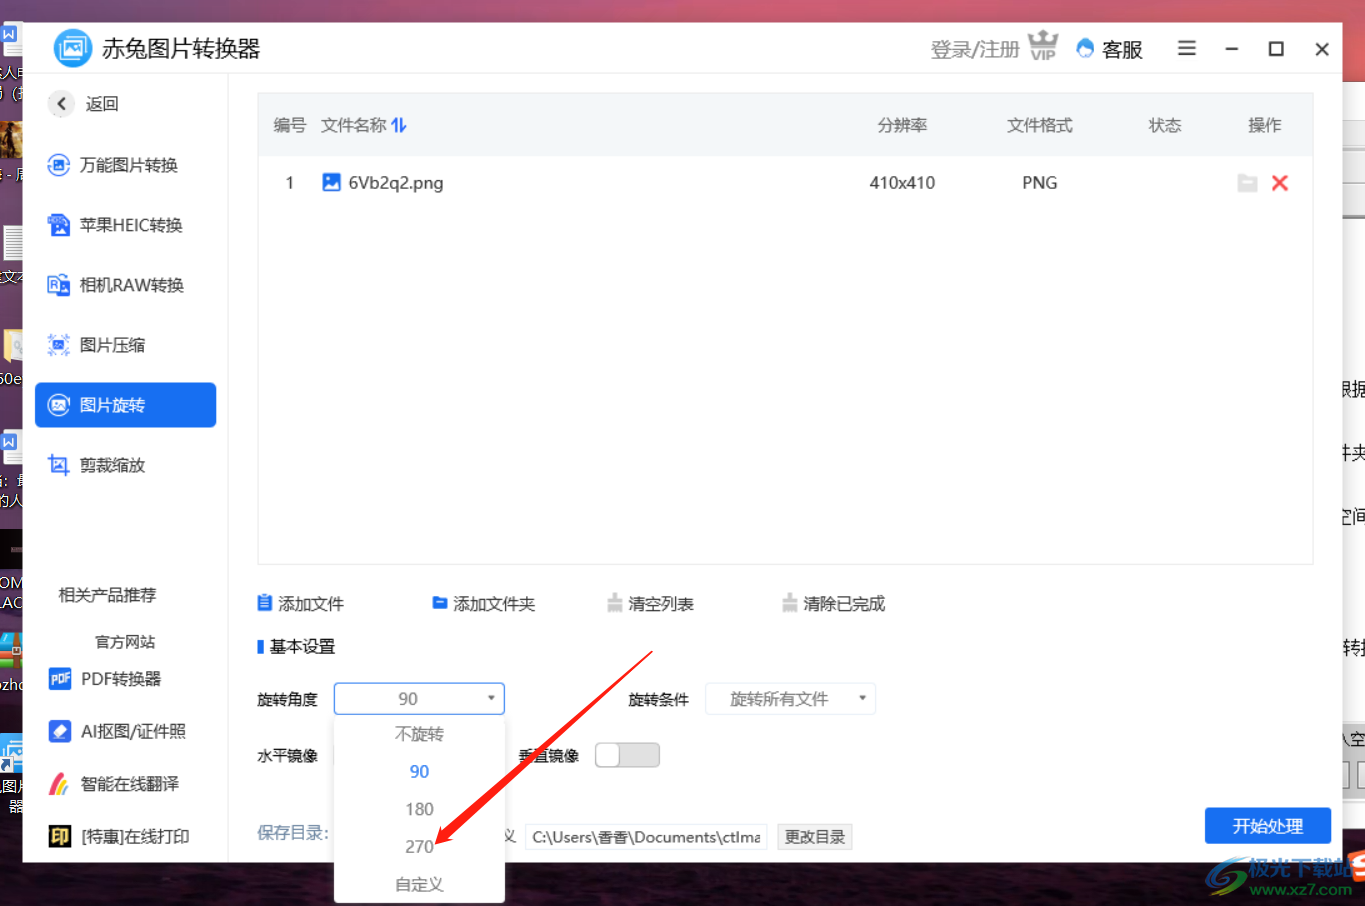Click the 在线打印 印 icon
The width and height of the screenshot is (1365, 906).
[x=60, y=836]
